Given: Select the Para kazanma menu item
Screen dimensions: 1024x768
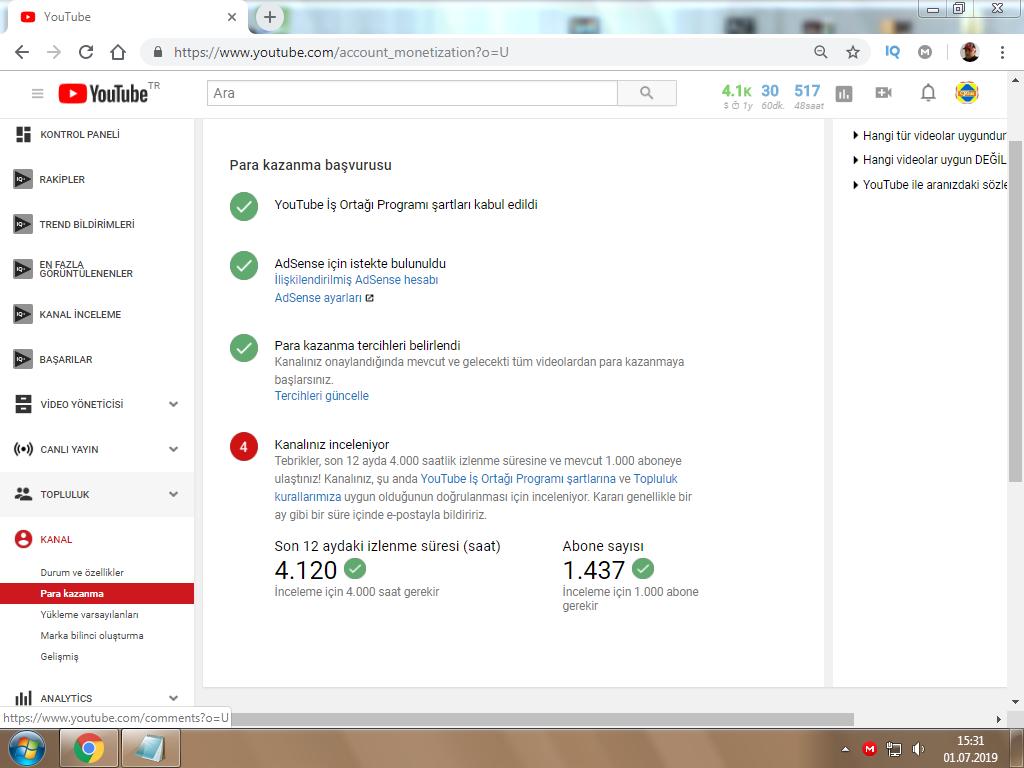Looking at the screenshot, I should tap(97, 594).
